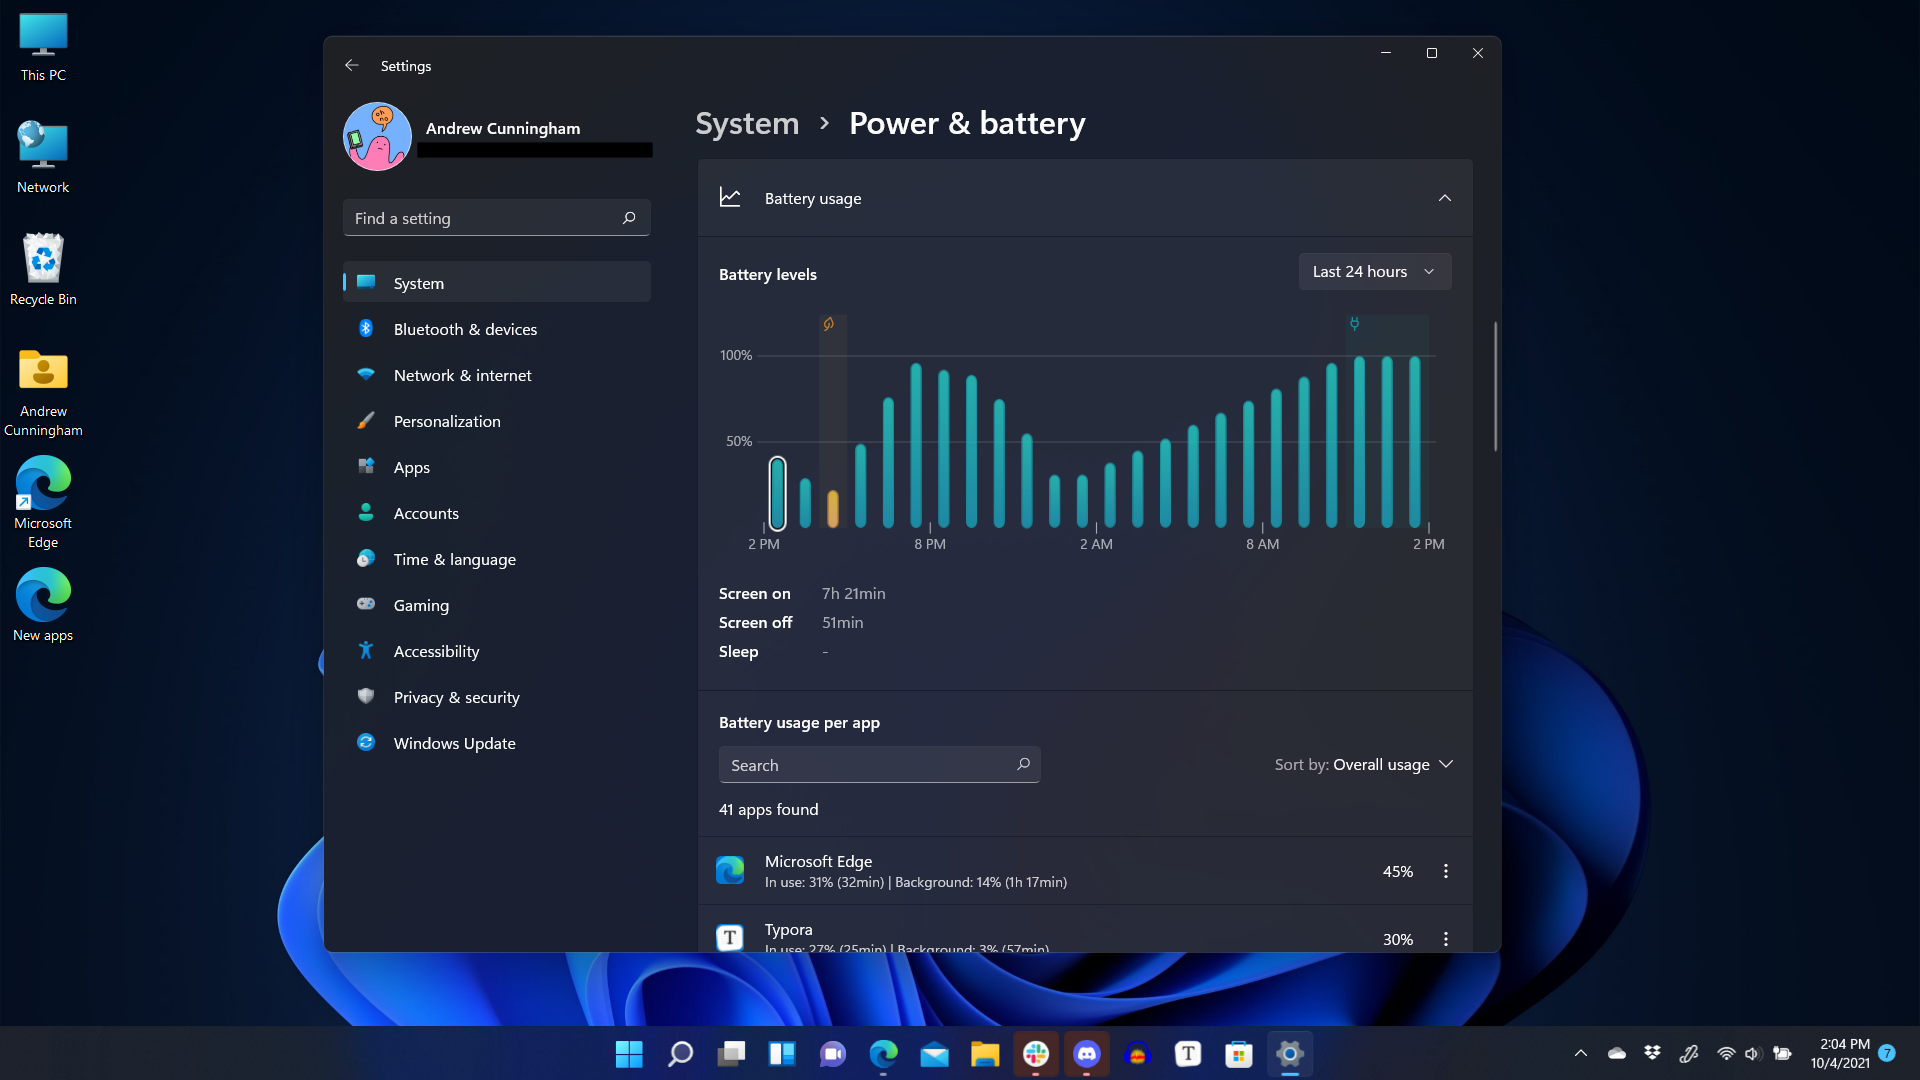Open Network & internet settings
This screenshot has height=1080, width=1920.
[x=497, y=375]
